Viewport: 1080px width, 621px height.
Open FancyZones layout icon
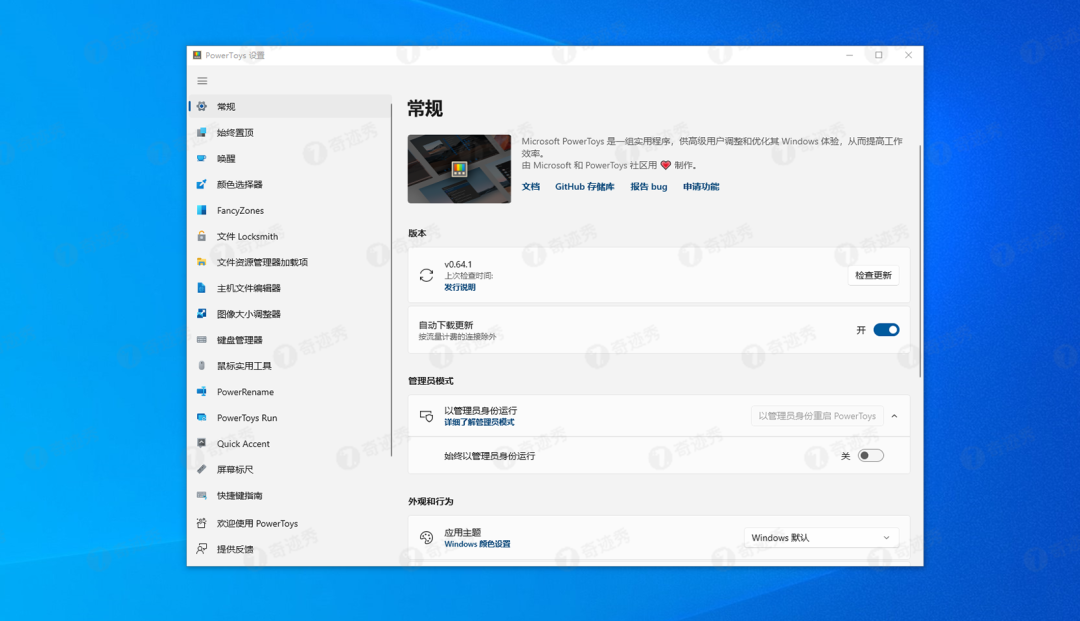pyautogui.click(x=201, y=210)
